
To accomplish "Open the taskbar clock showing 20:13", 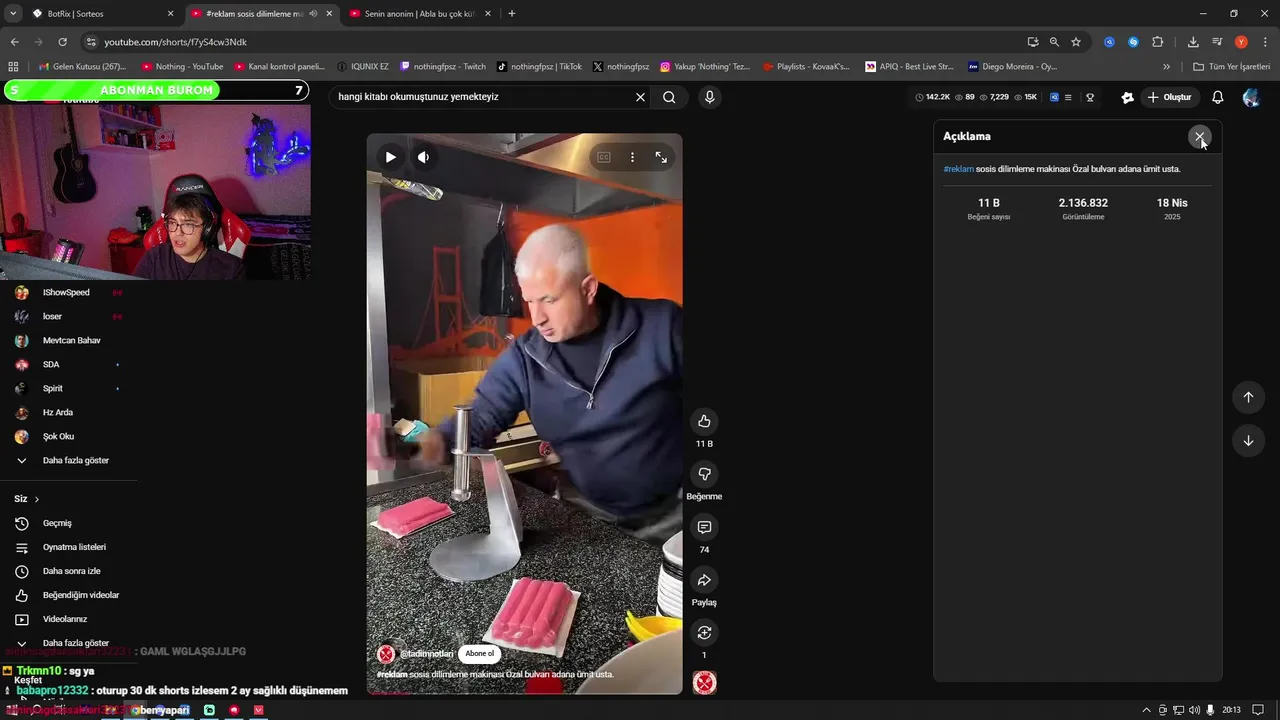I will [x=1231, y=710].
